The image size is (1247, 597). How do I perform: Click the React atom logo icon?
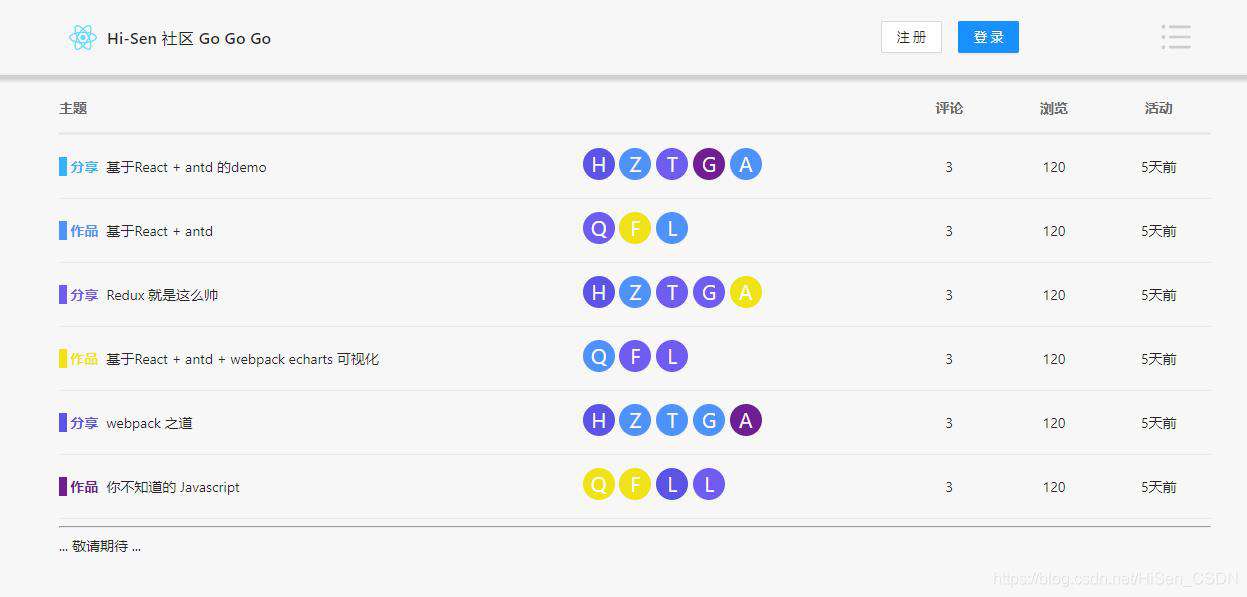(x=83, y=38)
